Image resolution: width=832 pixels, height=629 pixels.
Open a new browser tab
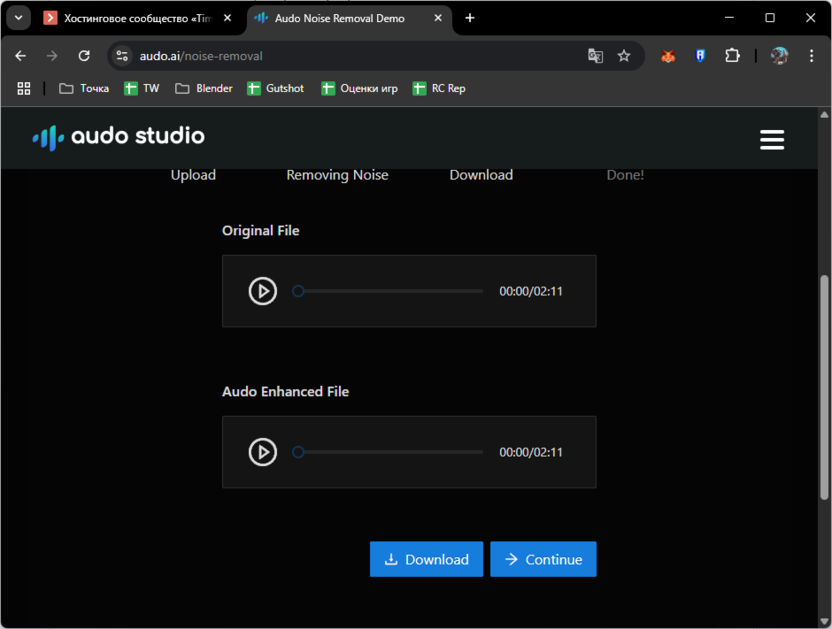(470, 18)
